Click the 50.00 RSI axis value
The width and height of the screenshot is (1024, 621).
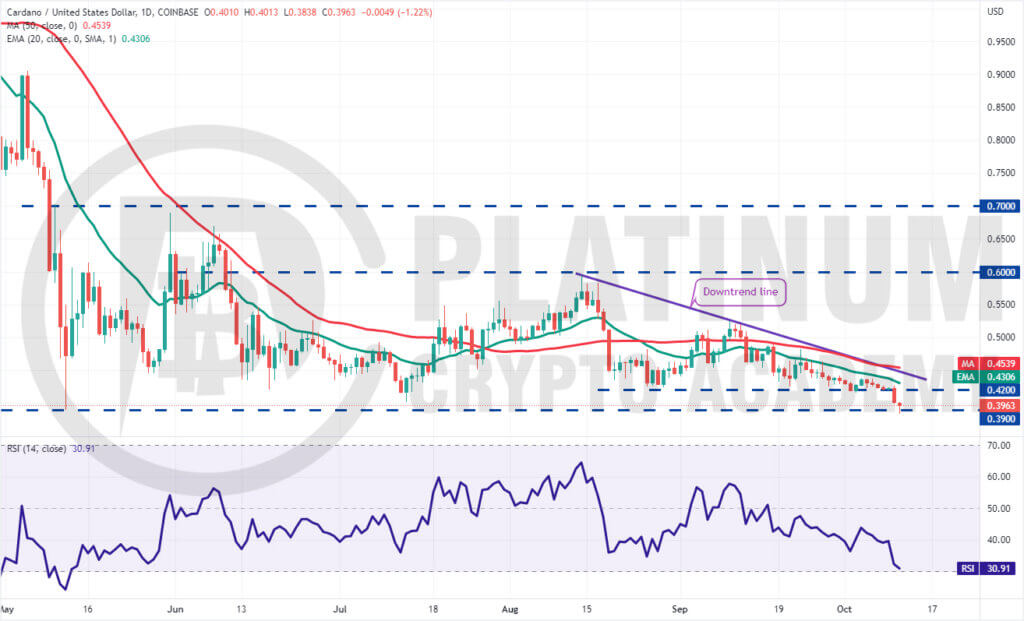(999, 508)
